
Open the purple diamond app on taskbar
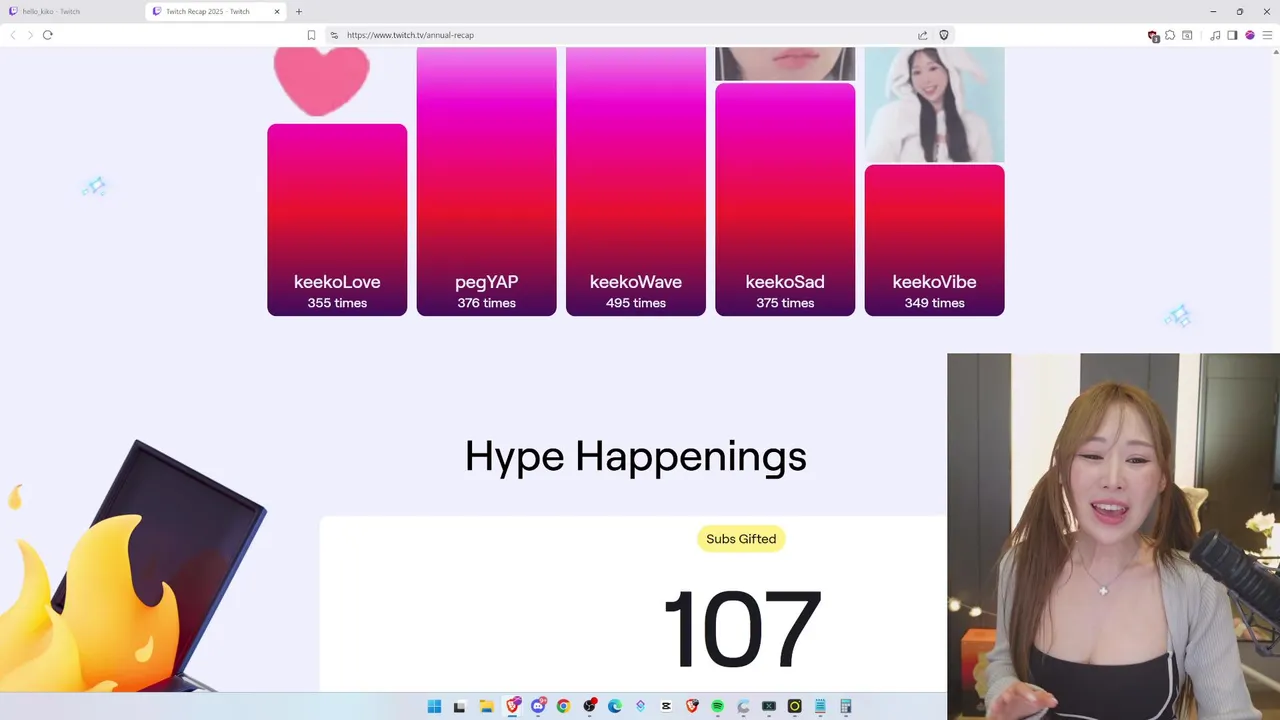pyautogui.click(x=640, y=706)
